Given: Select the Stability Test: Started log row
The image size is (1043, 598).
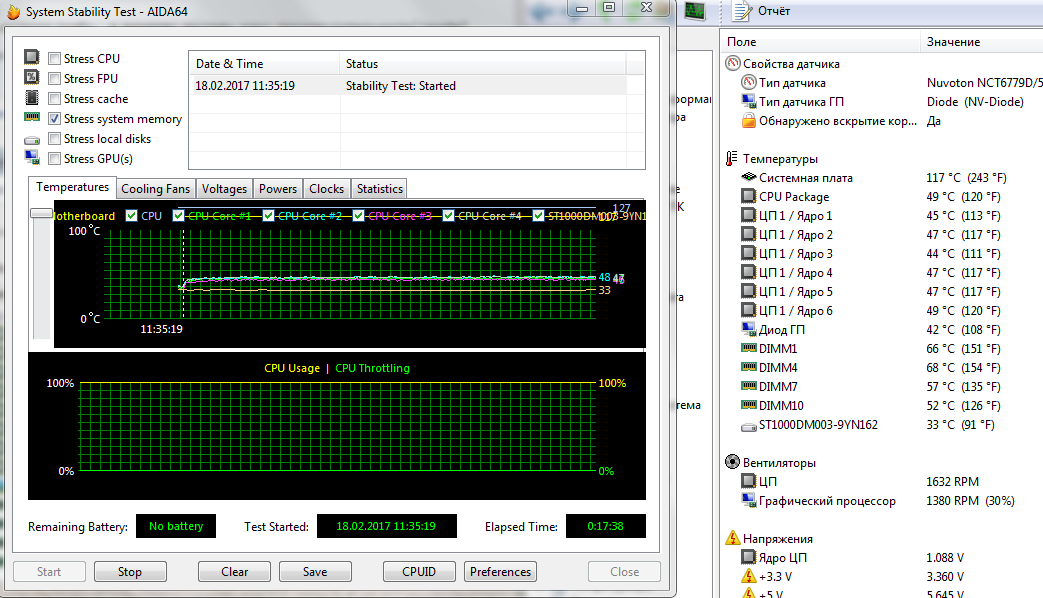Looking at the screenshot, I should (x=407, y=86).
